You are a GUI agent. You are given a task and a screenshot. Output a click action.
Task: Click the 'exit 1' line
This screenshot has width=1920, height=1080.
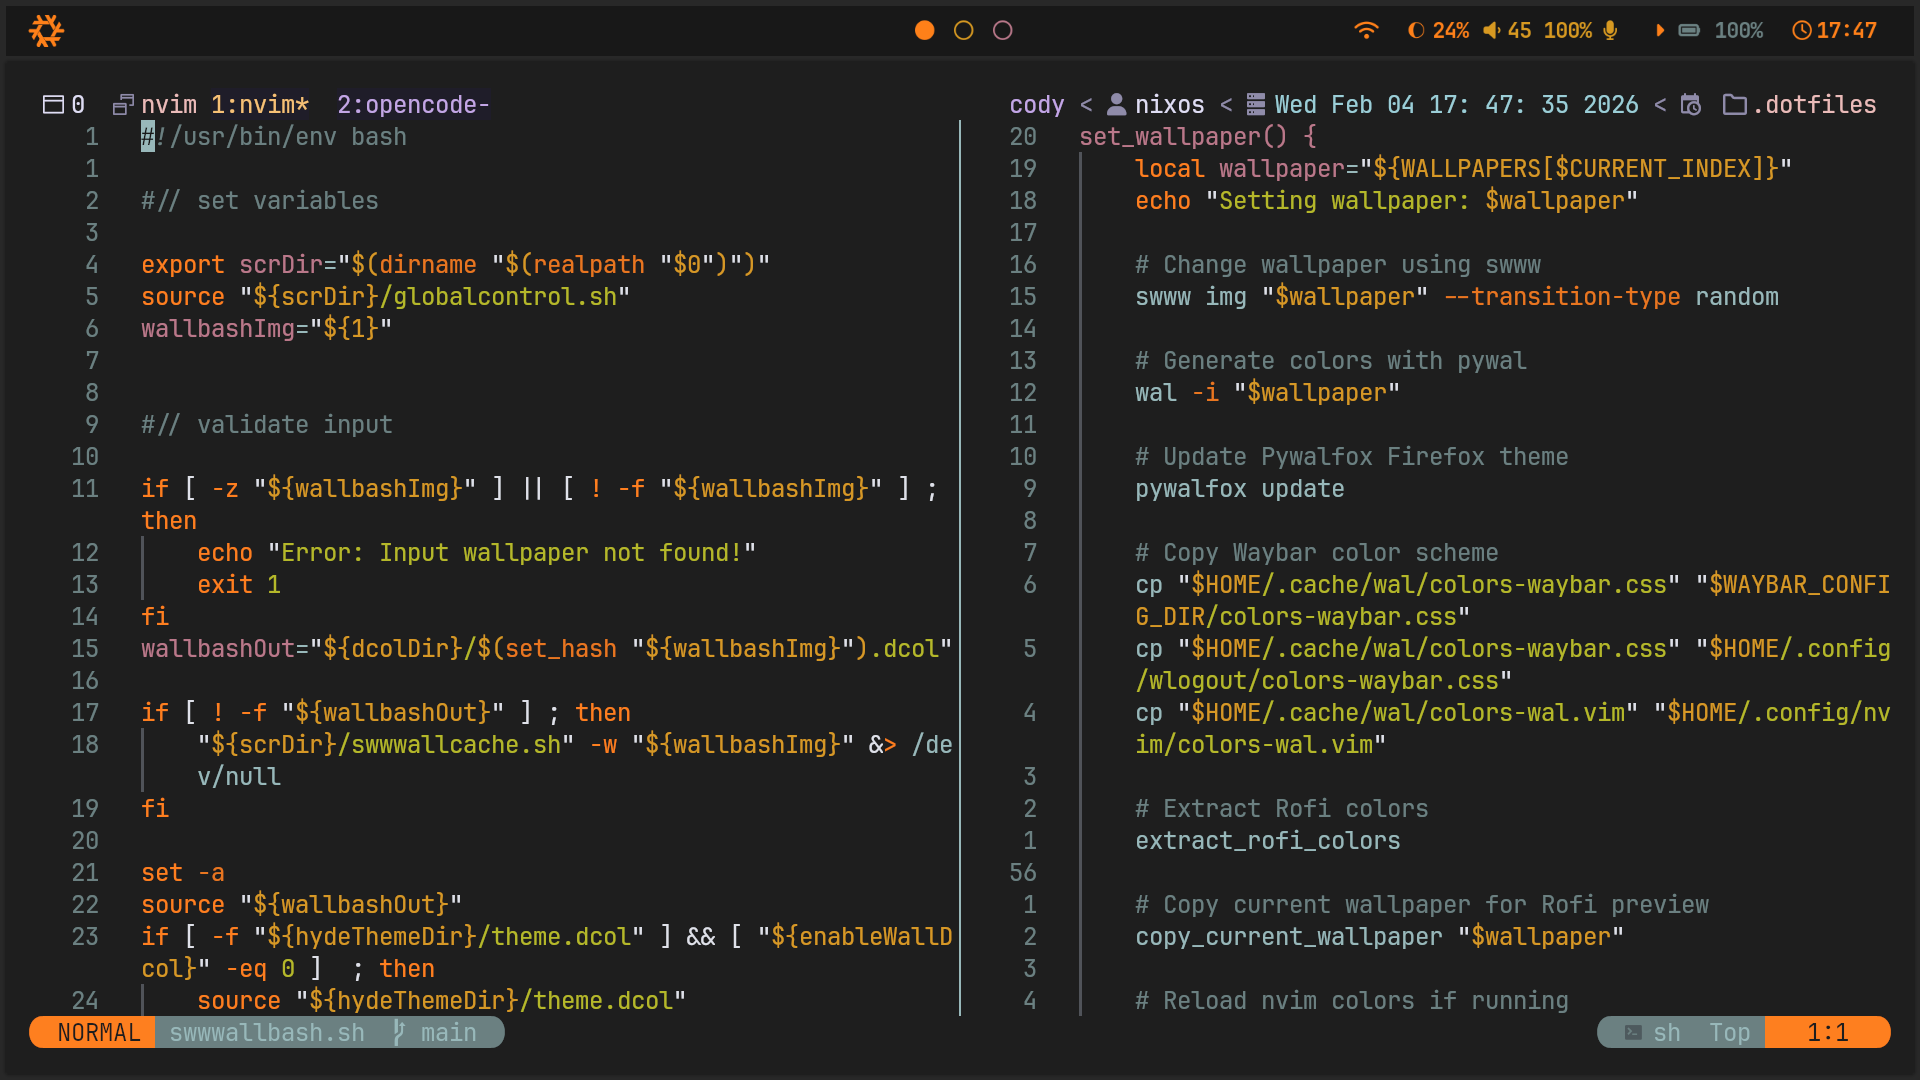coord(239,585)
